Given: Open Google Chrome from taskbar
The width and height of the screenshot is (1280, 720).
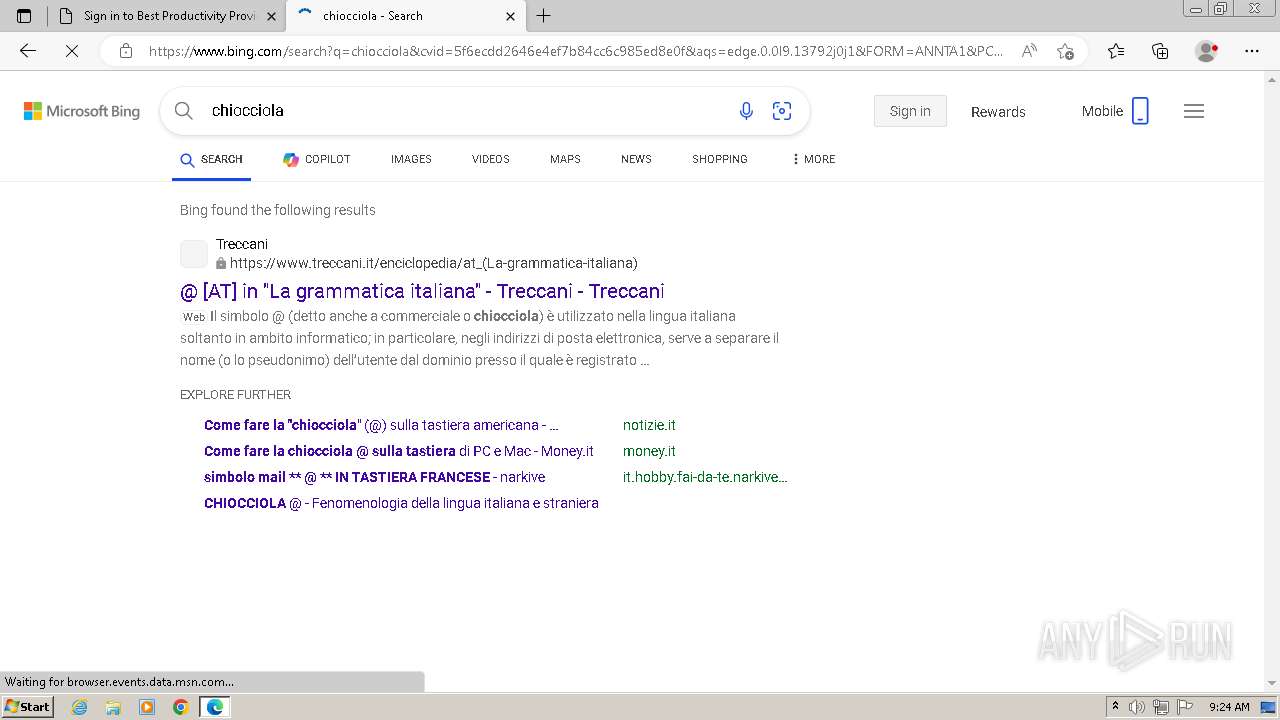Looking at the screenshot, I should coord(180,707).
